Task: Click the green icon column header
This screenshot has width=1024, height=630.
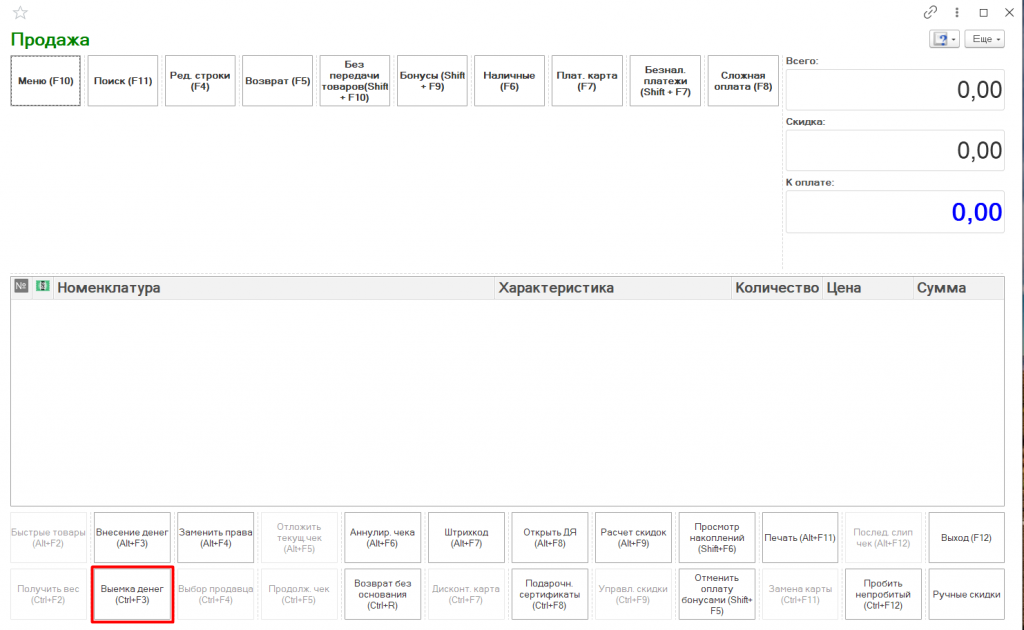Action: [43, 287]
